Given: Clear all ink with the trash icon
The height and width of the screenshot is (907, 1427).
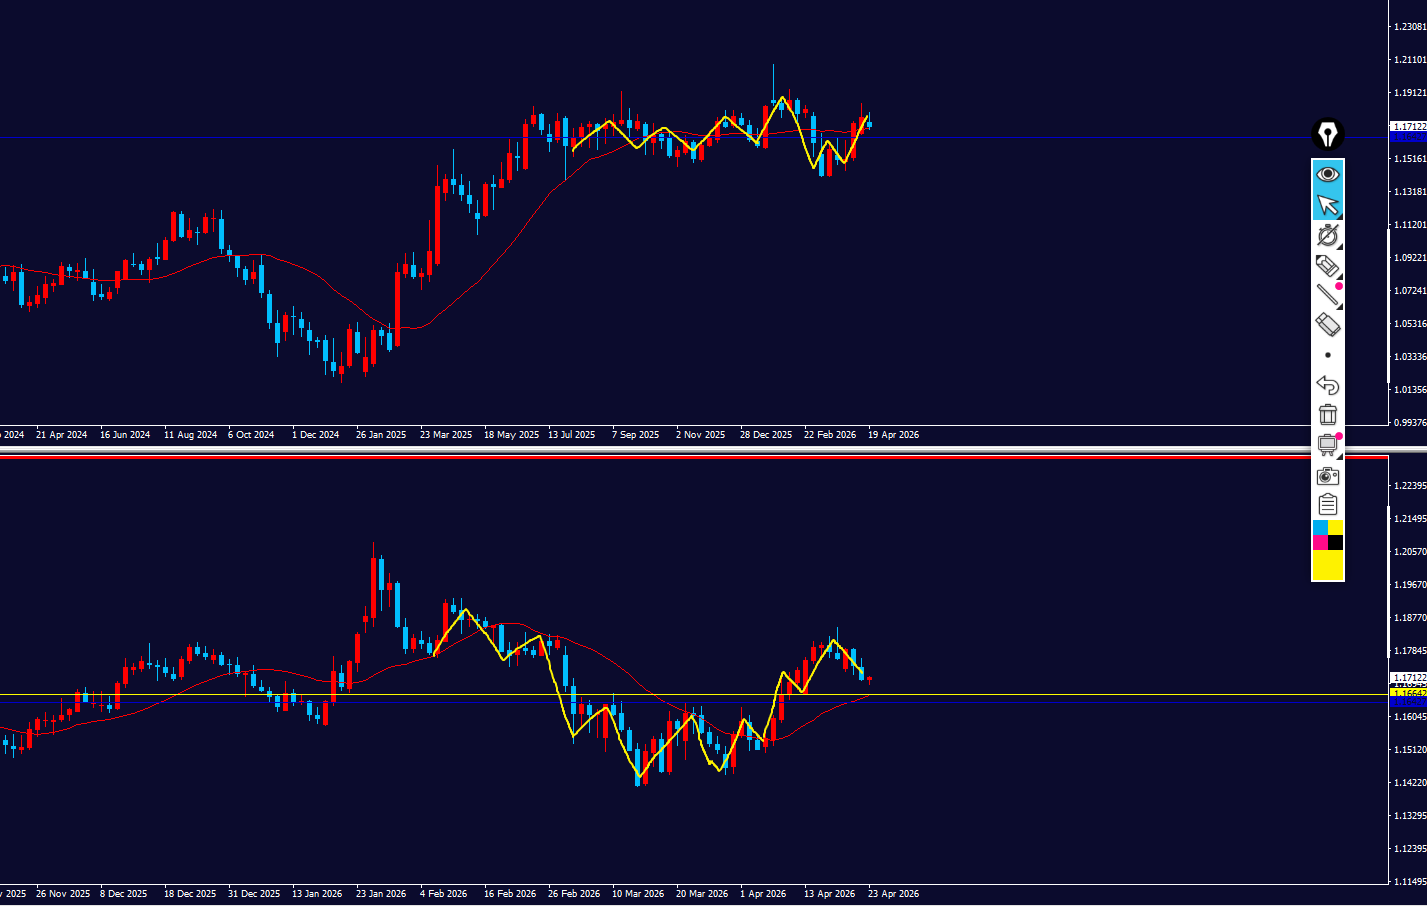Looking at the screenshot, I should click(1327, 414).
